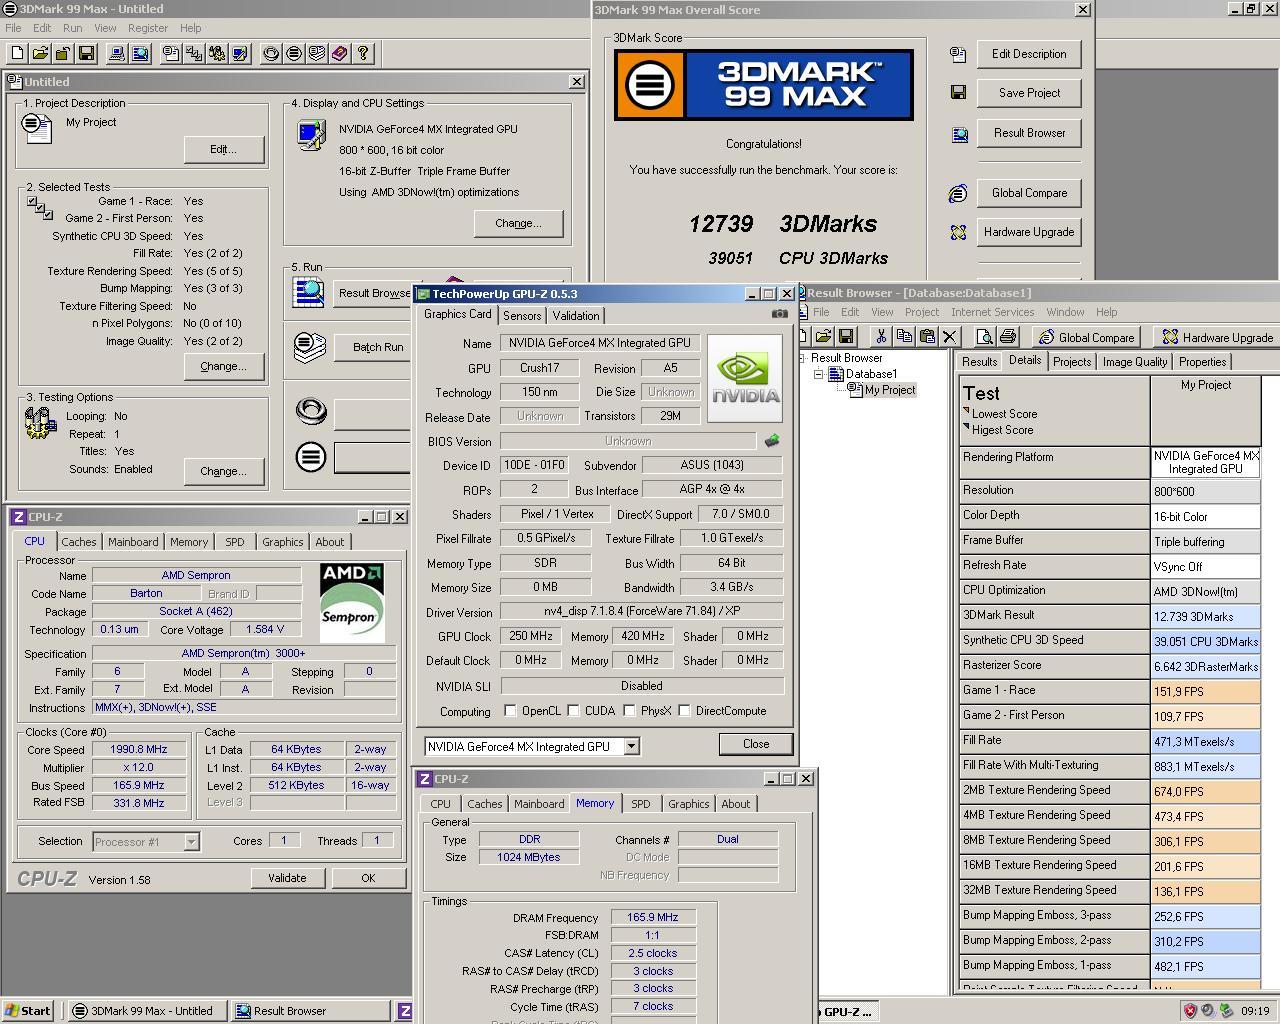Click the Open folder icon in Result Browser toolbar
This screenshot has width=1280, height=1024.
pyautogui.click(x=823, y=337)
